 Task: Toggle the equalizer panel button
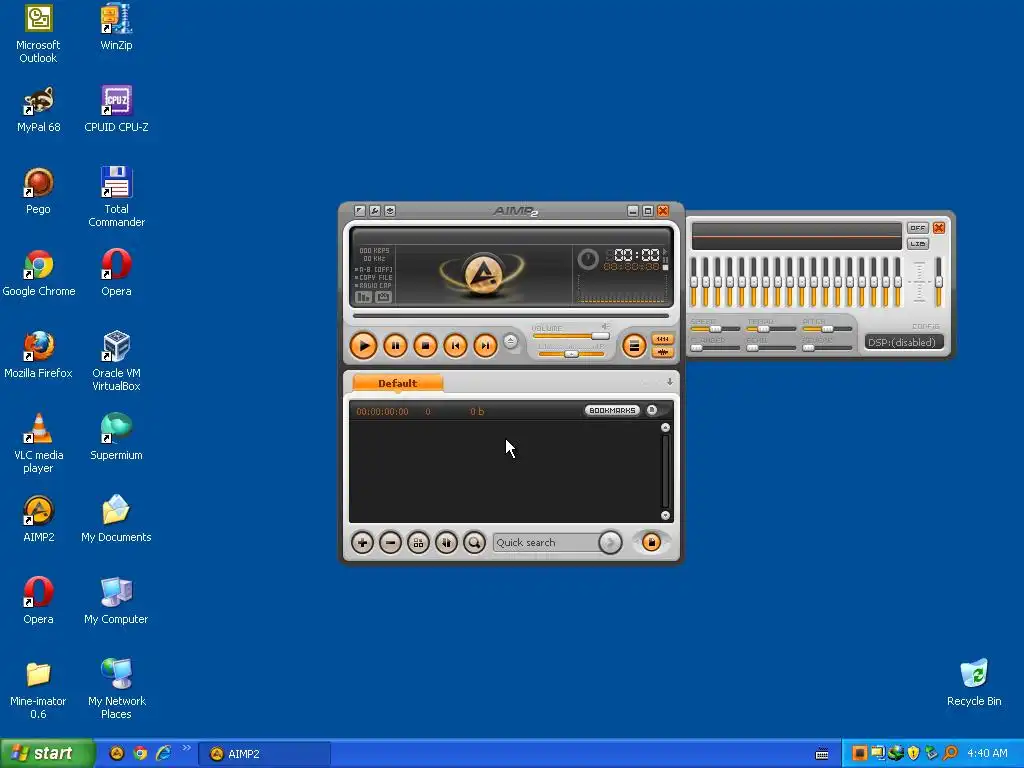click(x=662, y=339)
